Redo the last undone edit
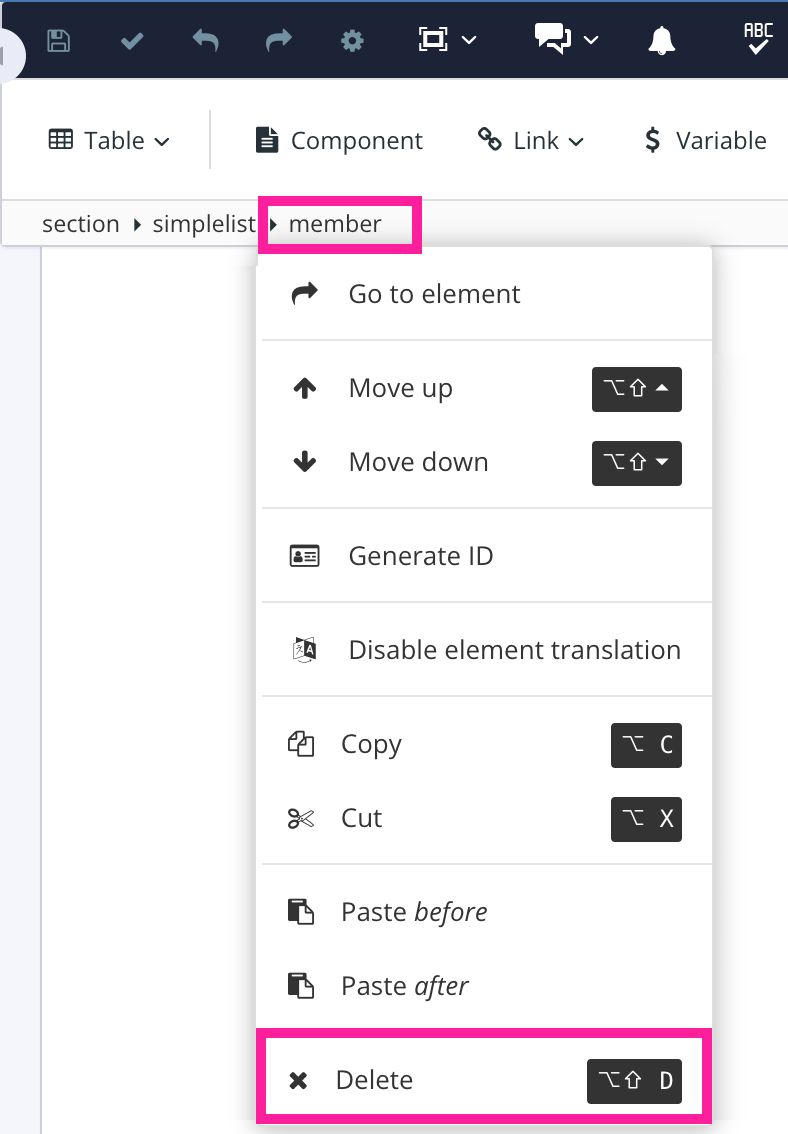The height and width of the screenshot is (1134, 788). coord(279,40)
